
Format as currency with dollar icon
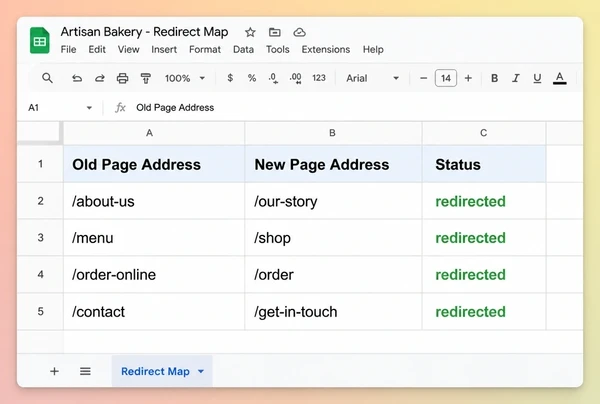click(x=230, y=78)
